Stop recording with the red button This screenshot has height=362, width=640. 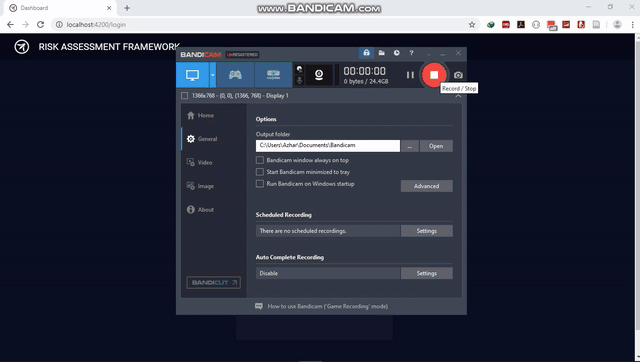(x=434, y=75)
